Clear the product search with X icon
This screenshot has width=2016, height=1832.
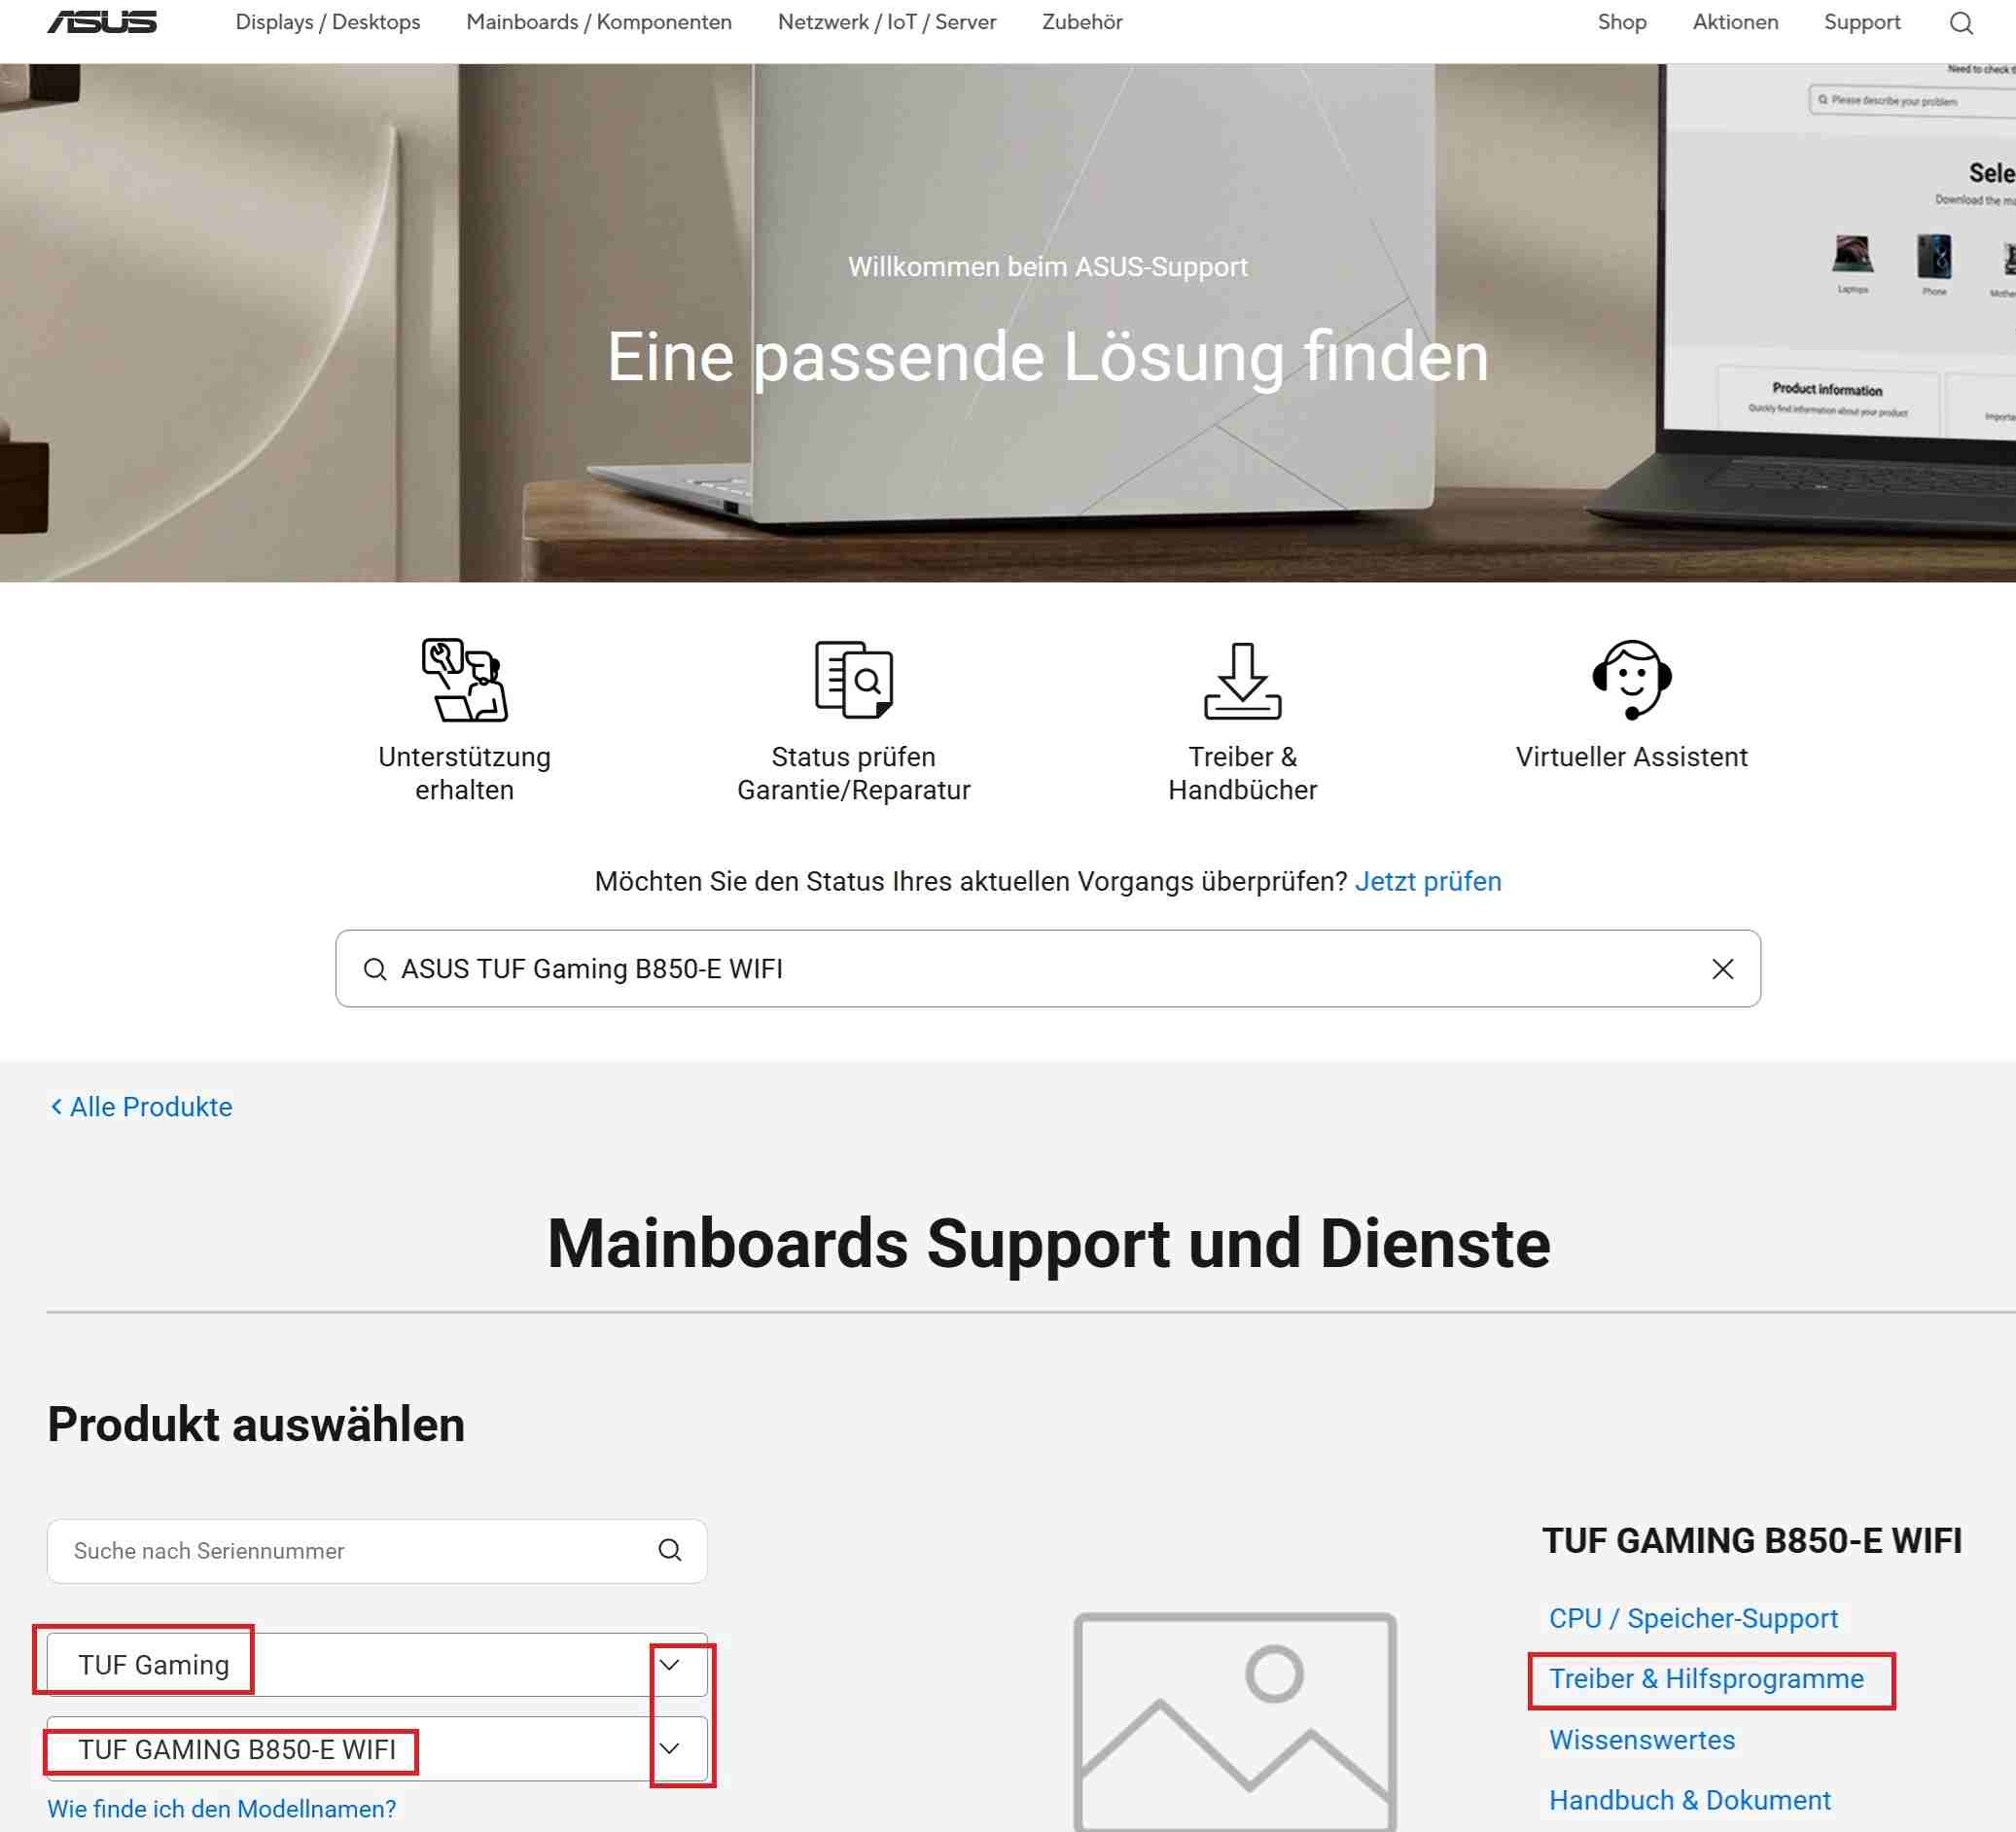1722,968
